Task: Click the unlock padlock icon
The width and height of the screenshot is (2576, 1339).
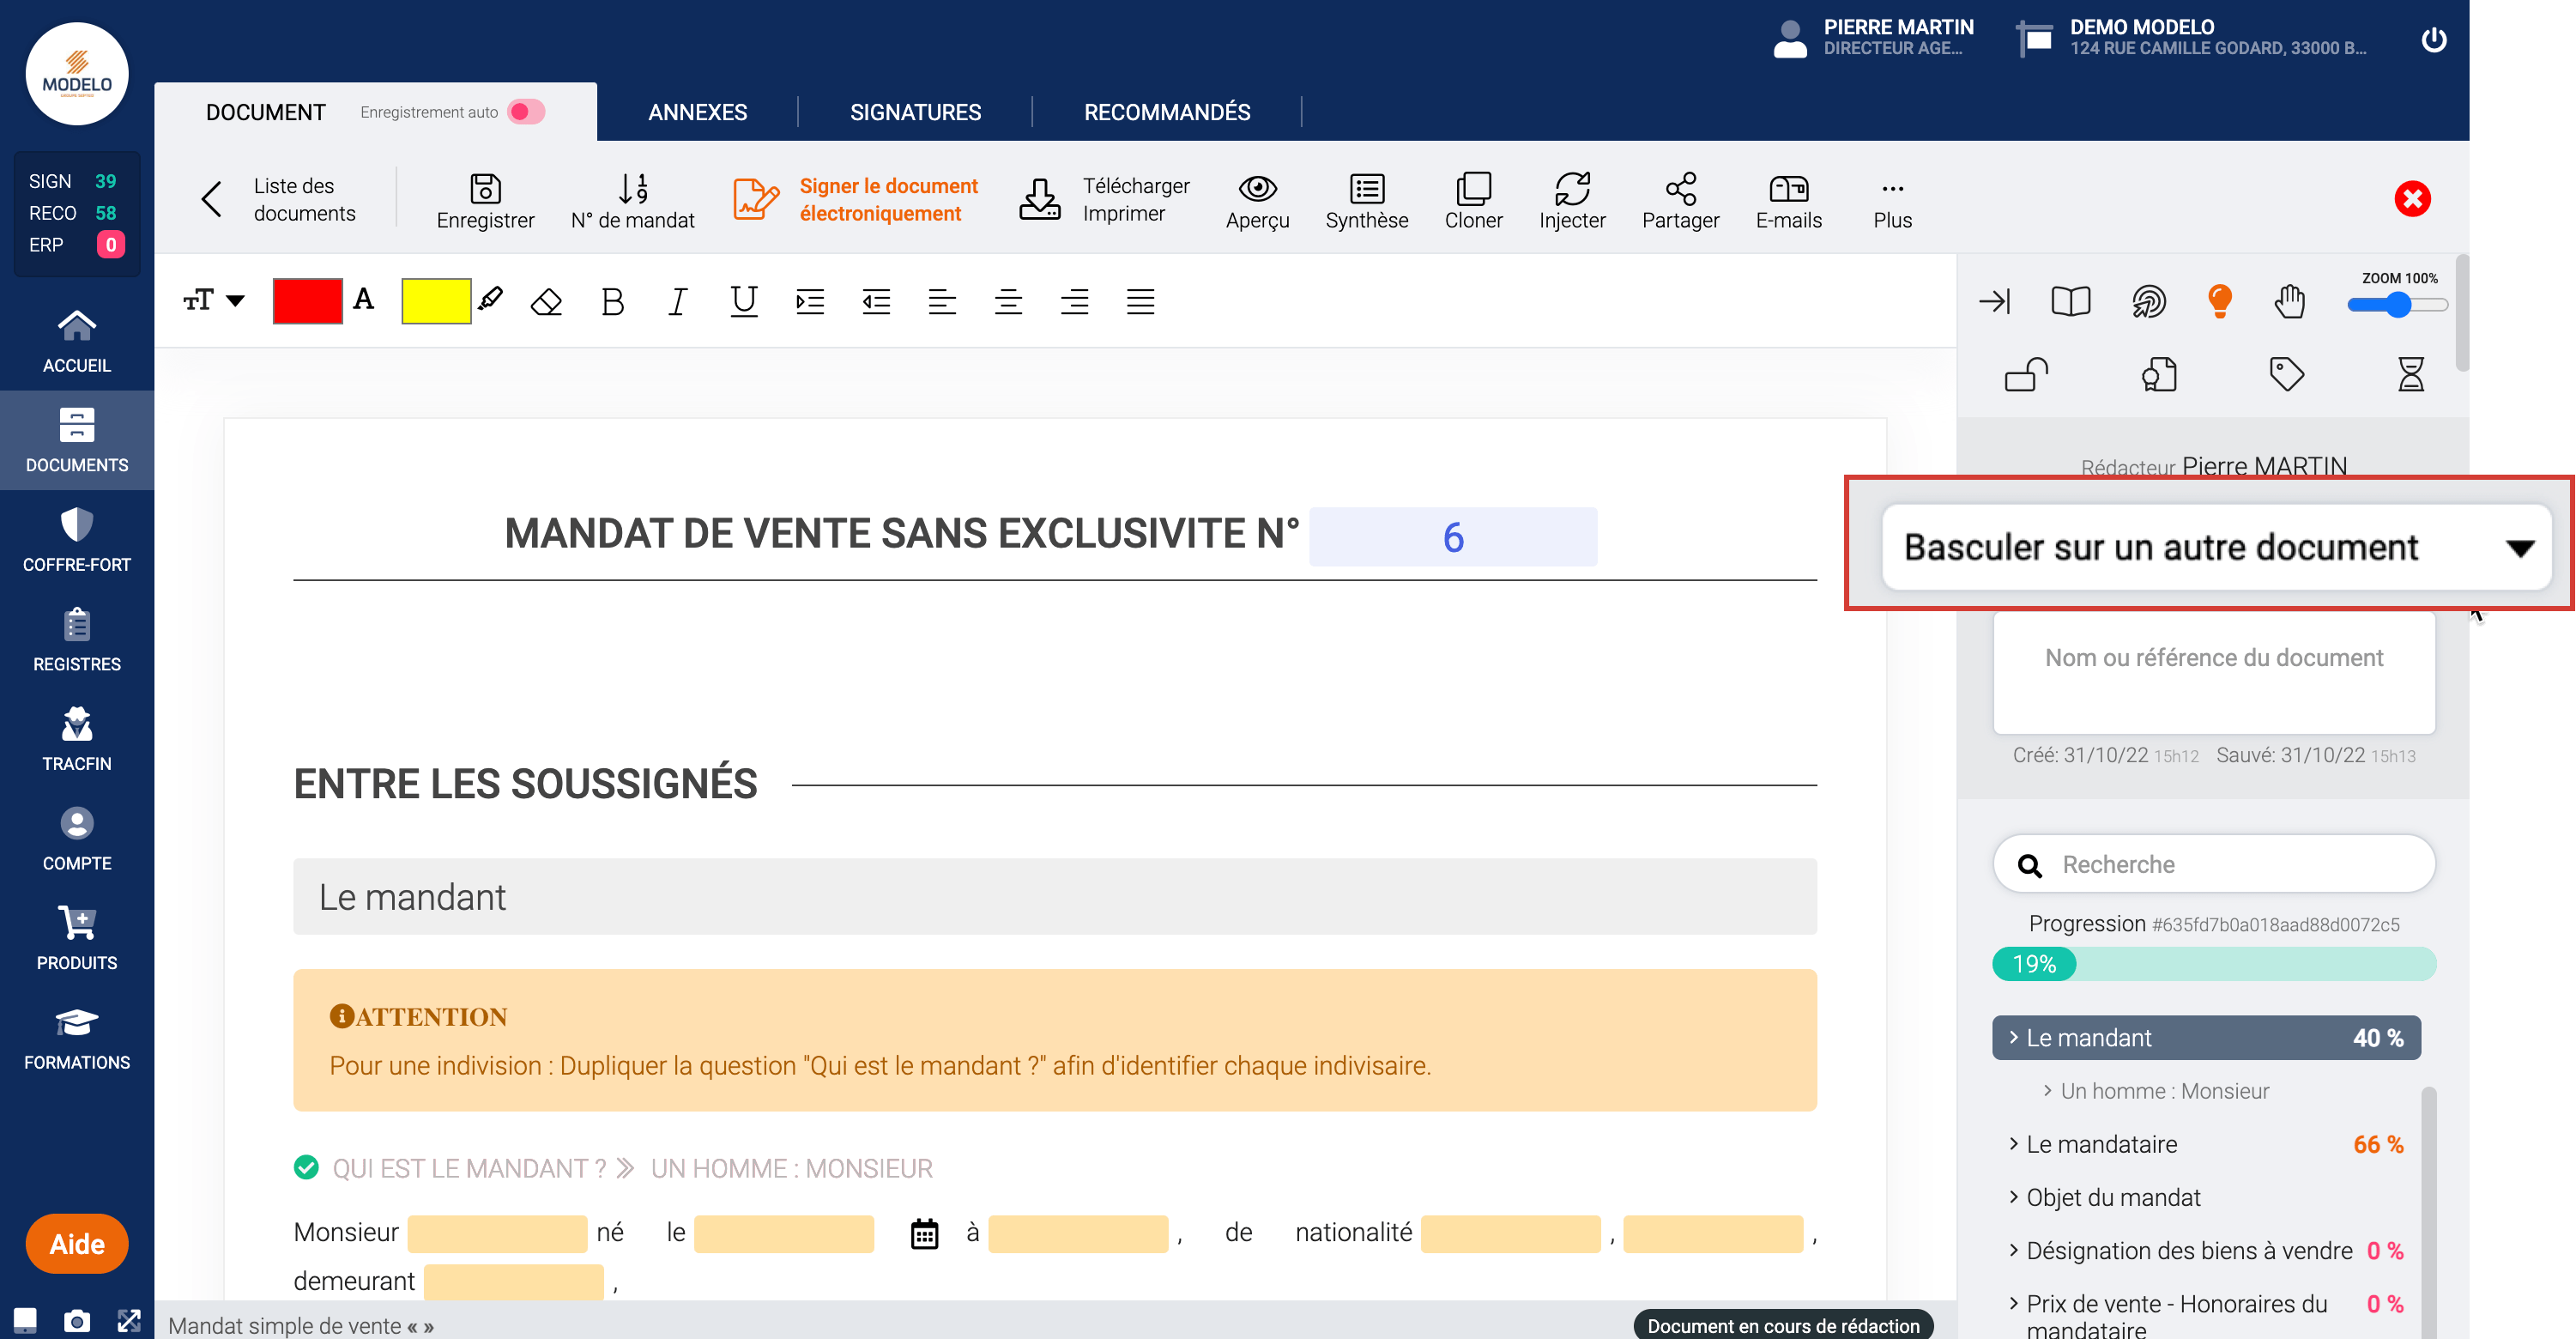Action: coord(2026,374)
